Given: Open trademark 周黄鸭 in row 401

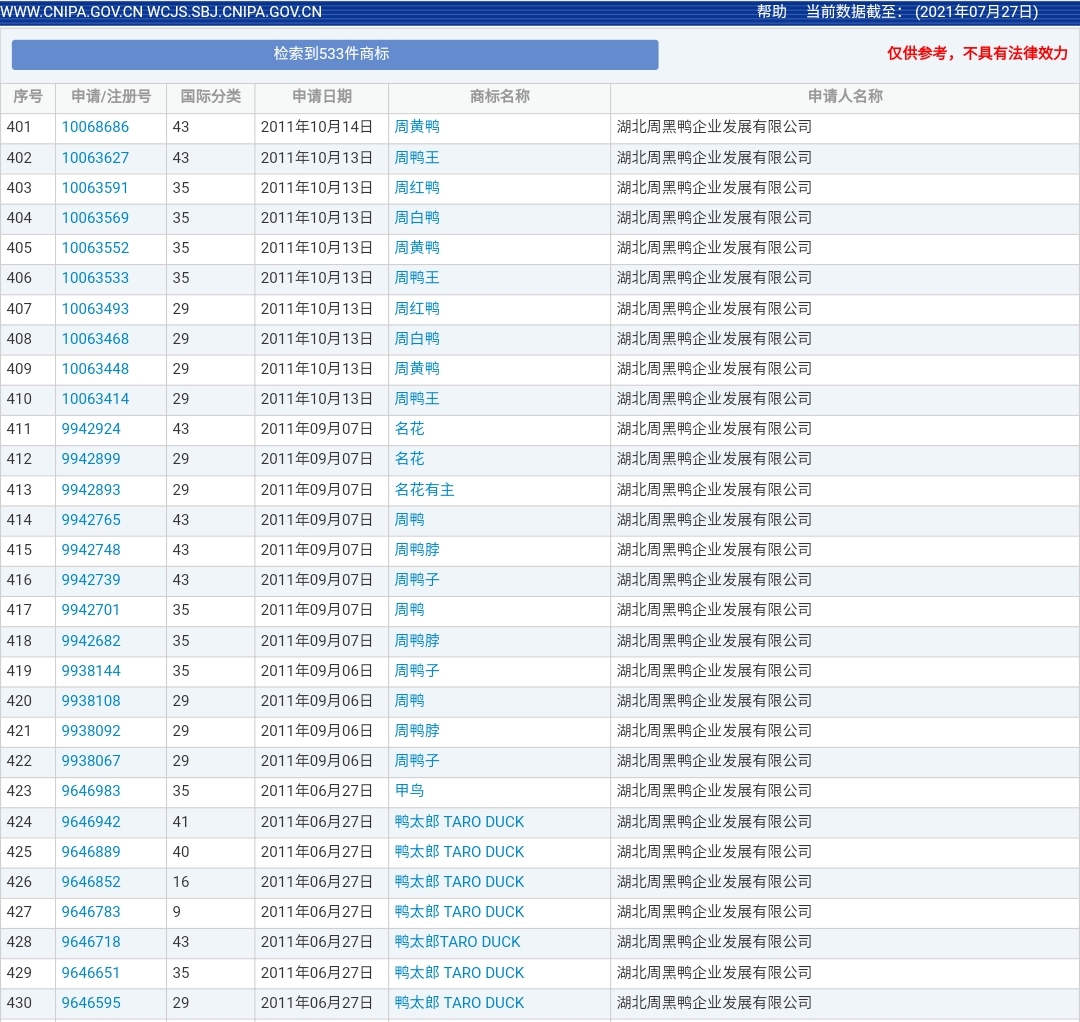Looking at the screenshot, I should [x=417, y=127].
